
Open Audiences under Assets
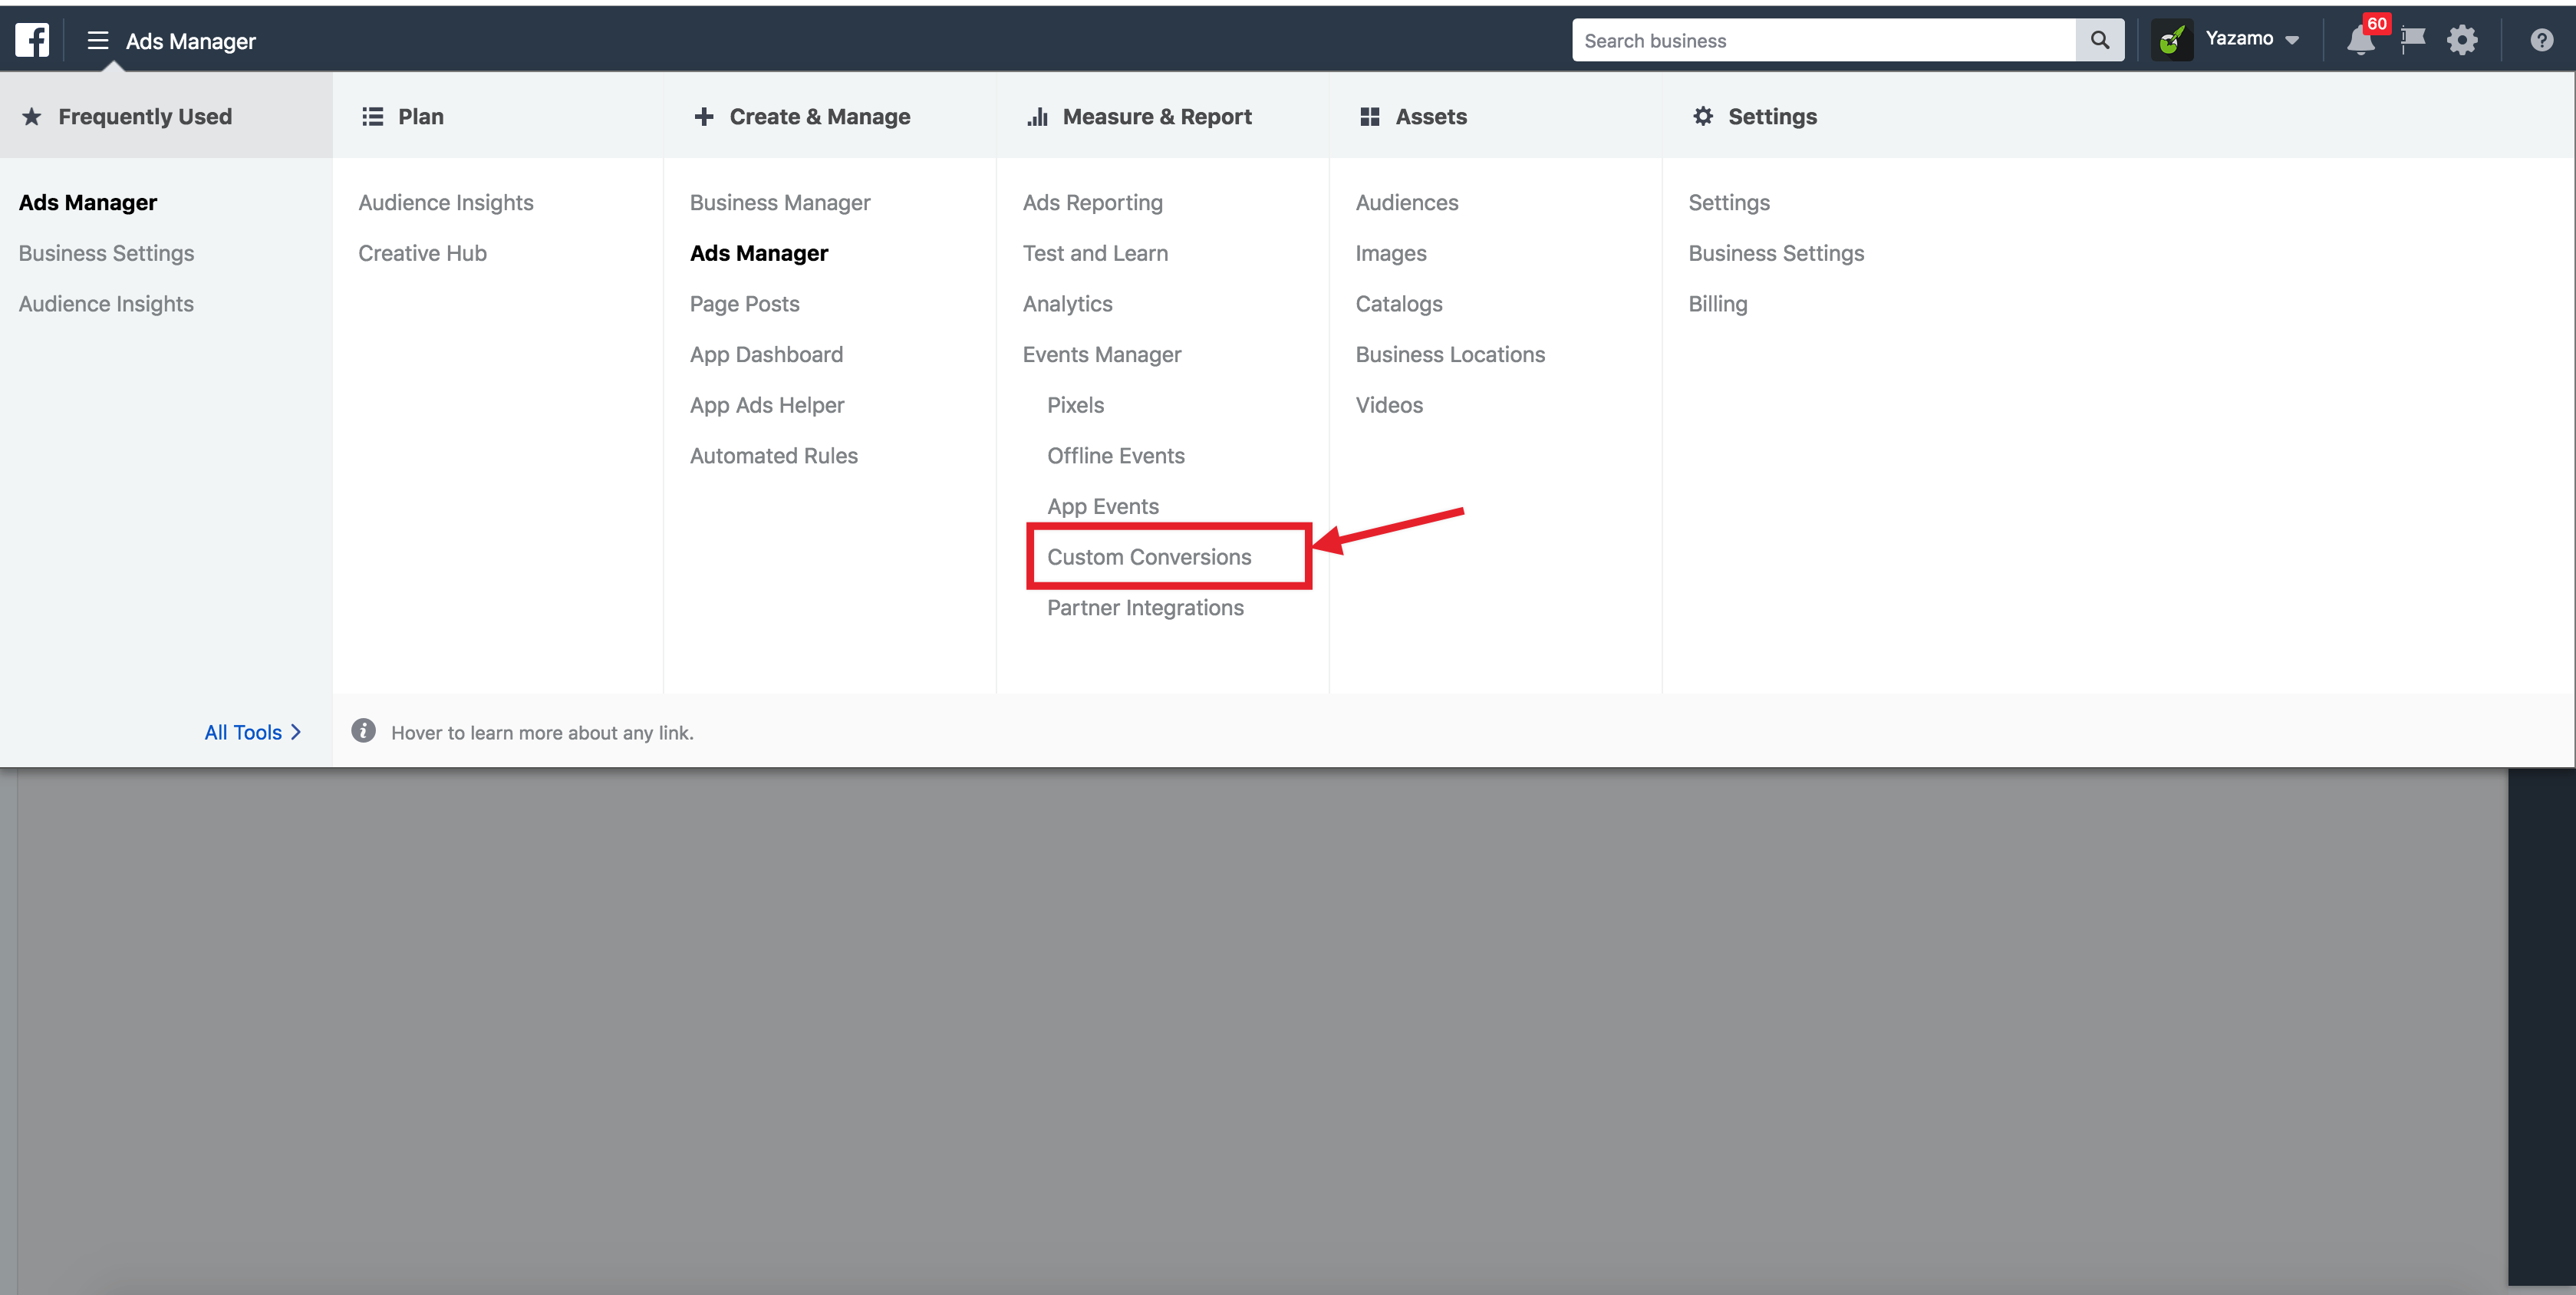pos(1407,202)
